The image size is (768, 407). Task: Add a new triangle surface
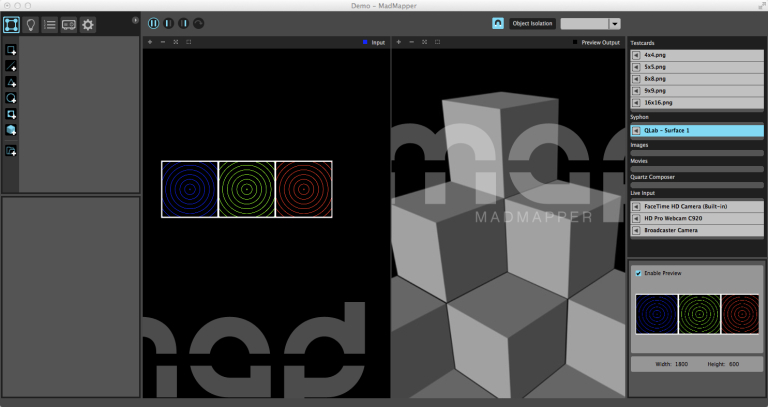pos(11,82)
